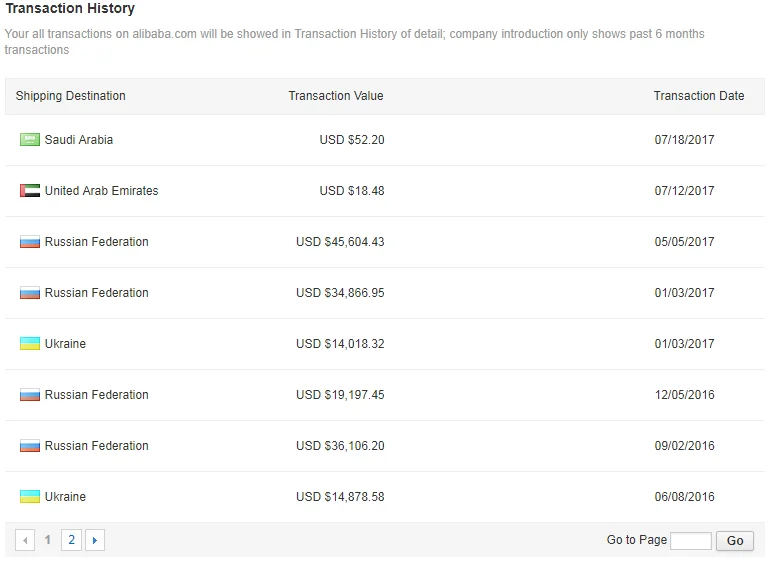This screenshot has height=562, width=777.
Task: Select current page number 1
Action: [48, 541]
